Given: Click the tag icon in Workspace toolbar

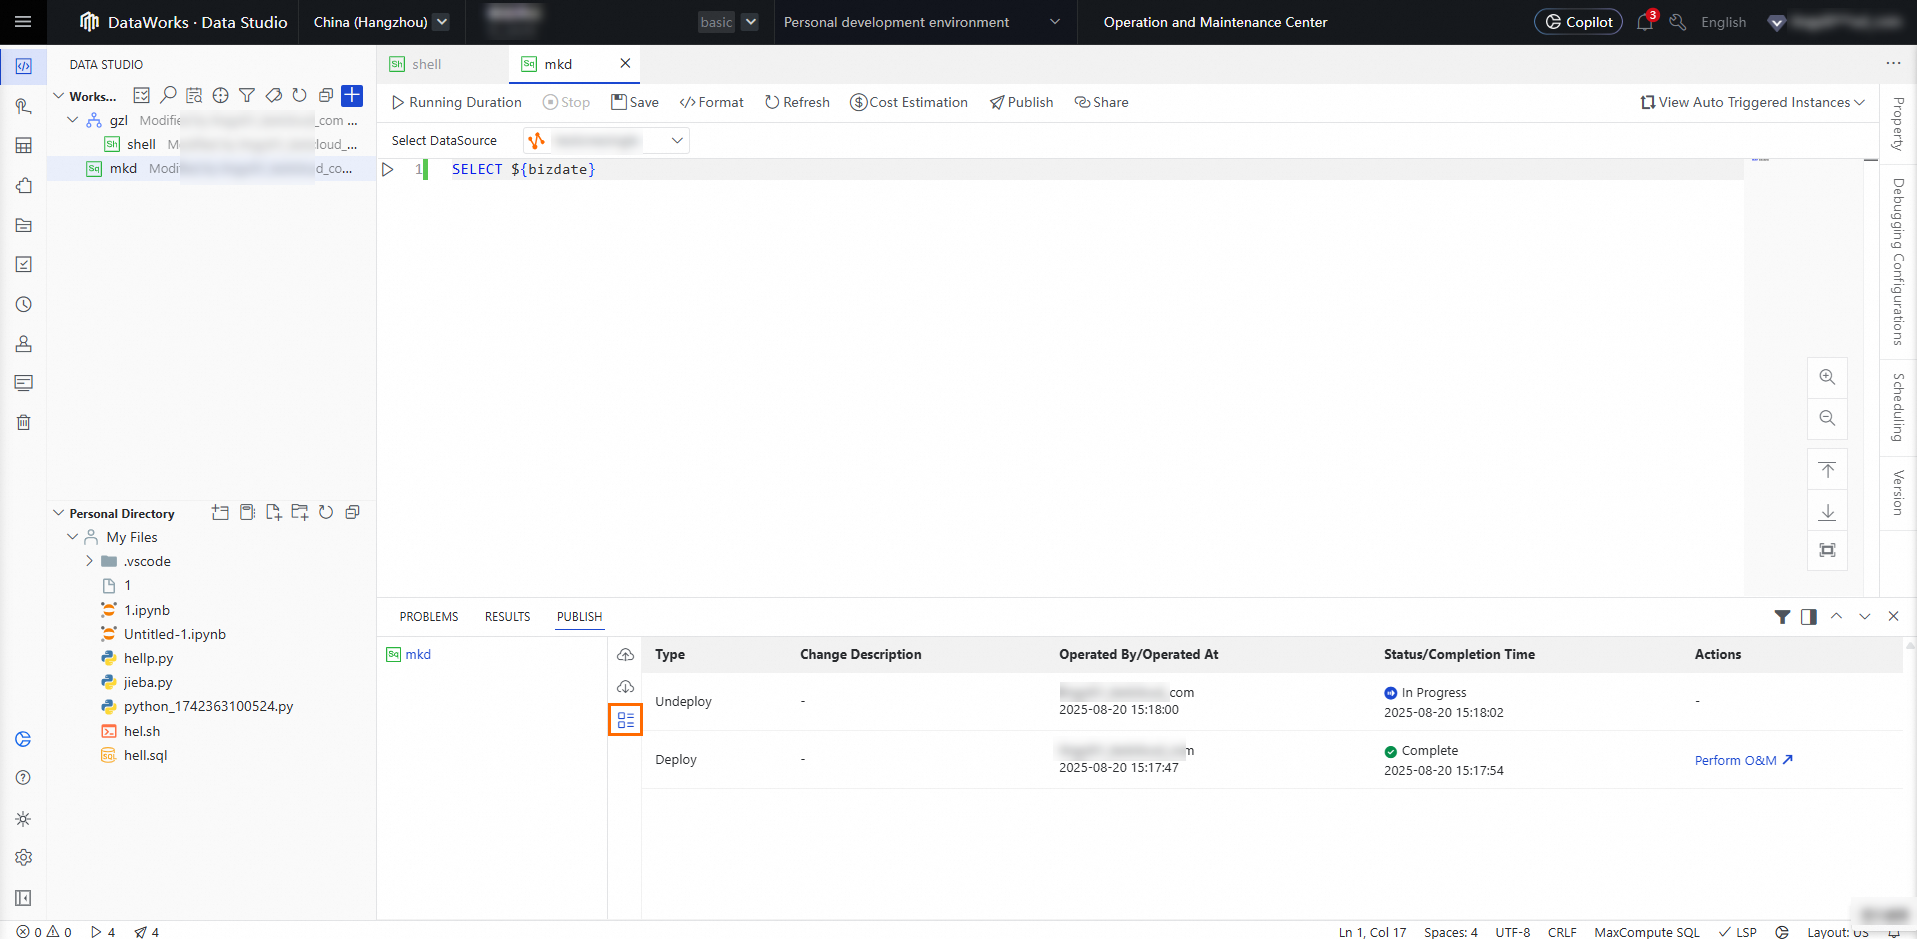Looking at the screenshot, I should coord(273,96).
